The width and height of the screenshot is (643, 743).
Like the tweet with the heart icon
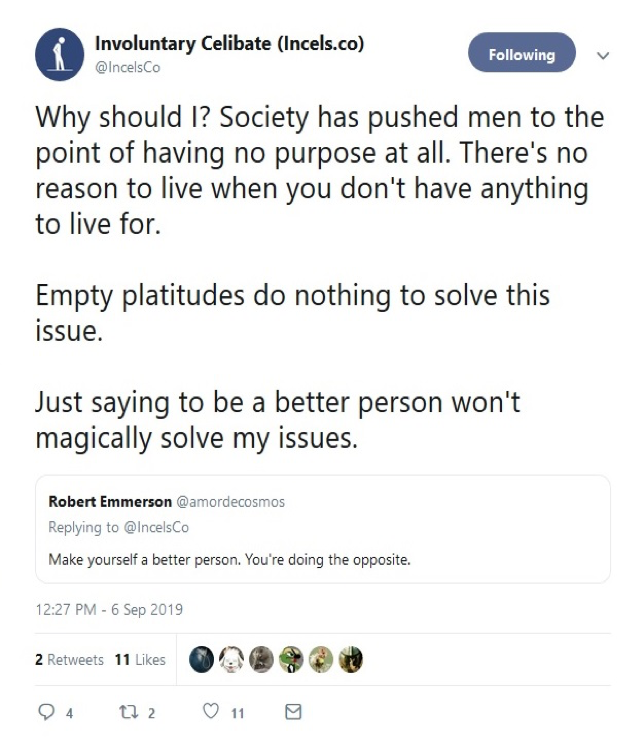tap(210, 712)
